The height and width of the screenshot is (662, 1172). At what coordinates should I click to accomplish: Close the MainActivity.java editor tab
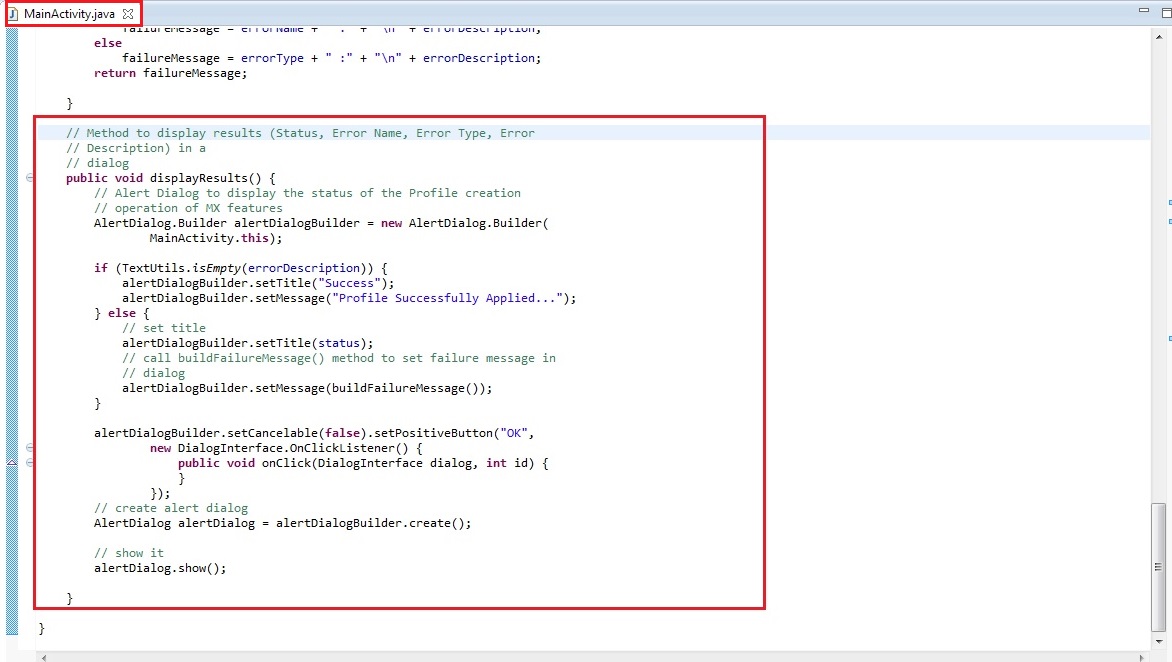[128, 14]
